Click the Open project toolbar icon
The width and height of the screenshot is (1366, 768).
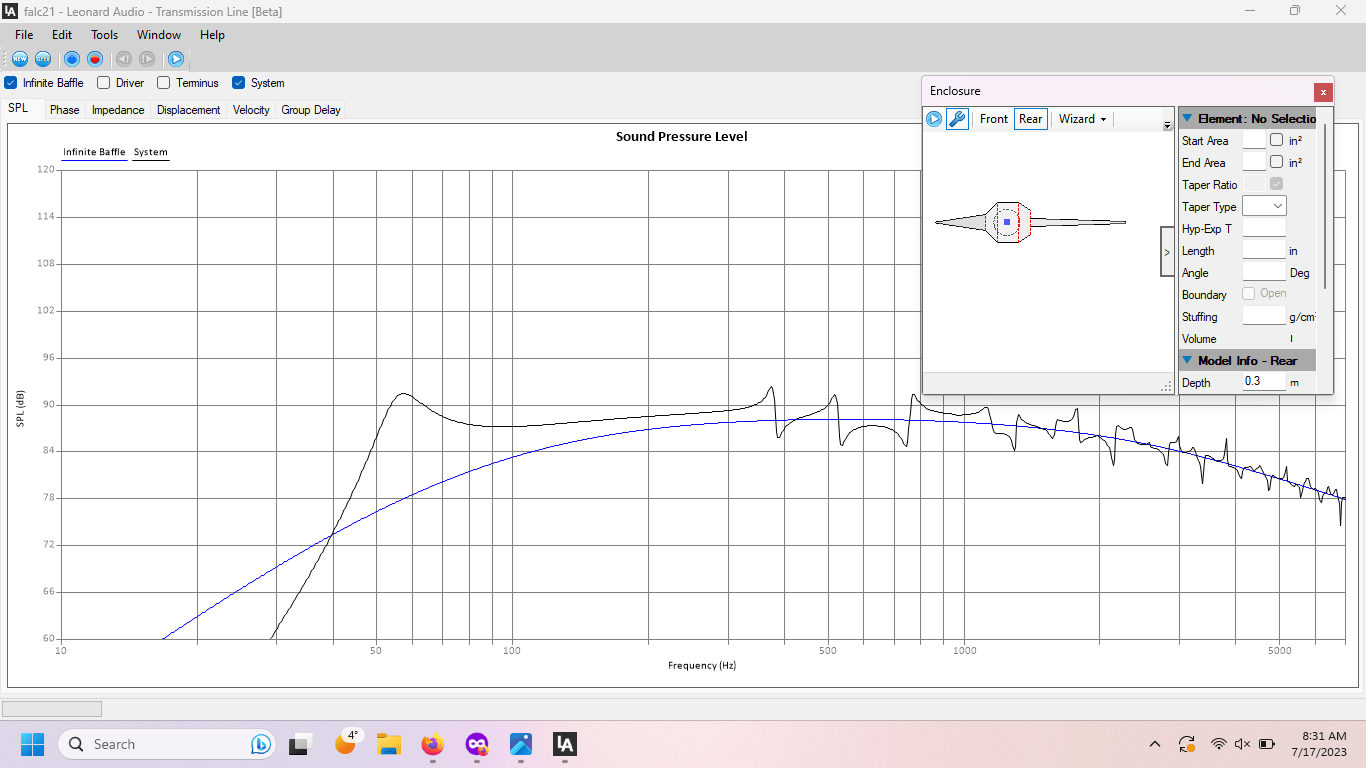coord(43,59)
